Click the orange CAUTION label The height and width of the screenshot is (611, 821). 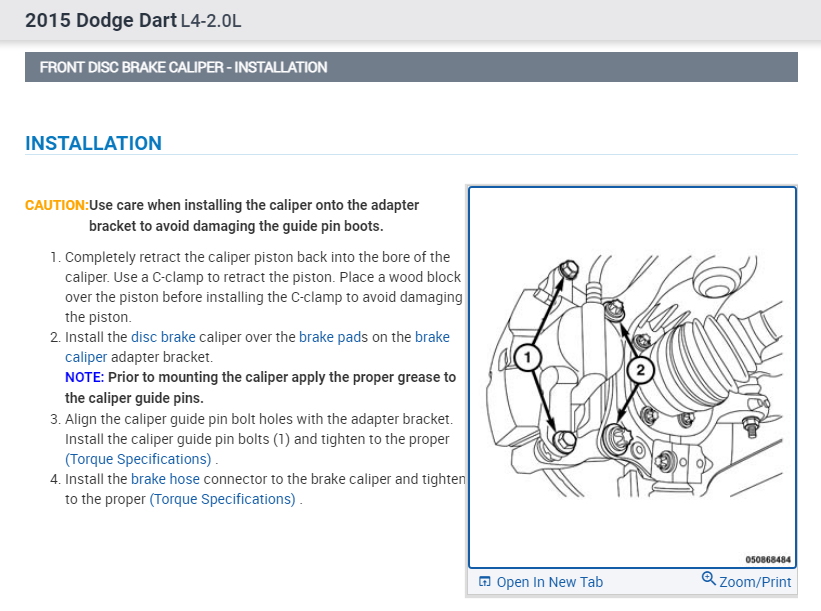pos(57,205)
